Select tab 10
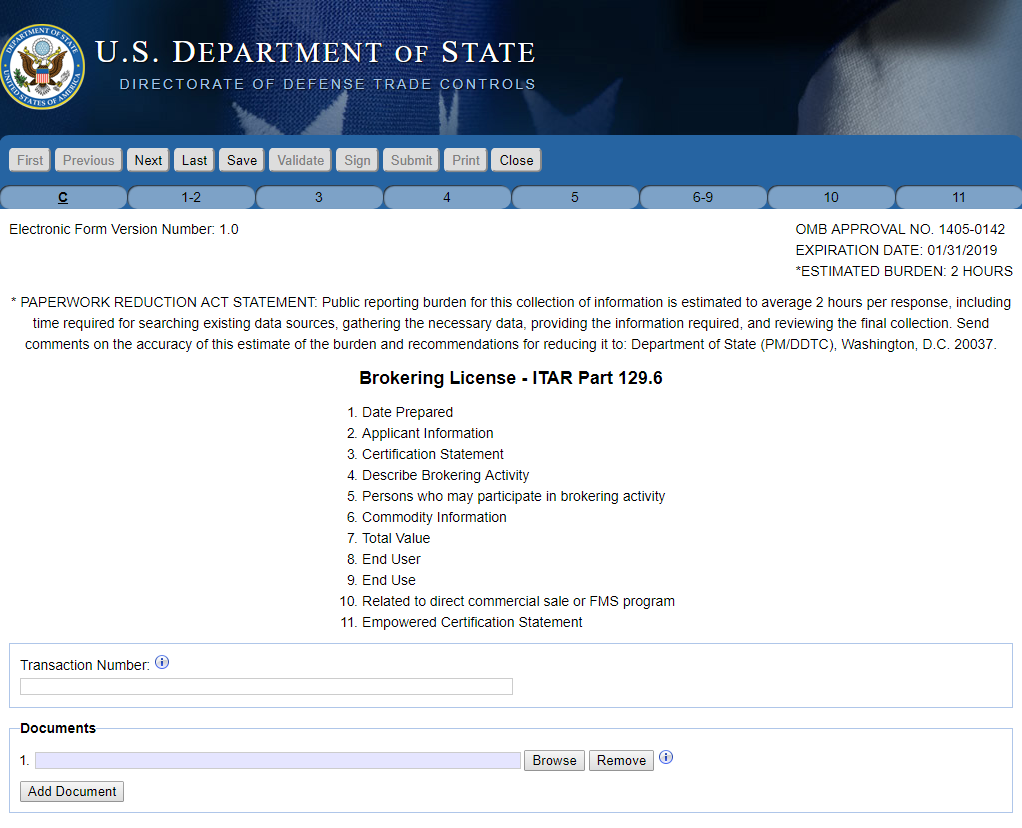1022x828 pixels. (x=831, y=198)
